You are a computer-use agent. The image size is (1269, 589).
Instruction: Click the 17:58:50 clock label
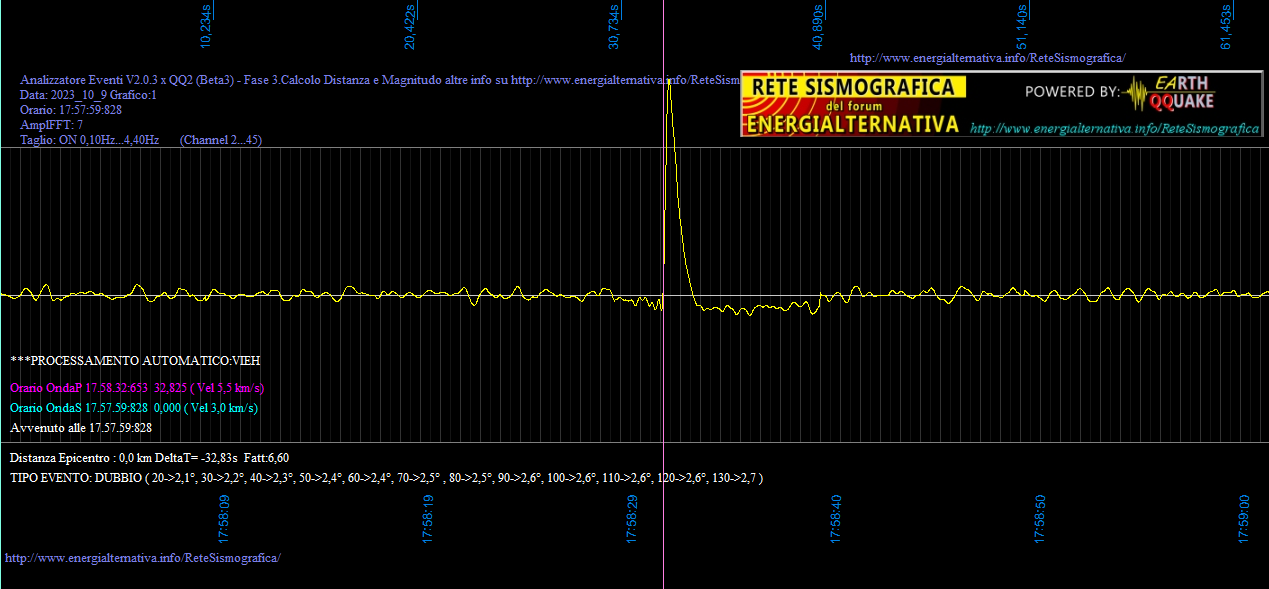[x=1040, y=519]
